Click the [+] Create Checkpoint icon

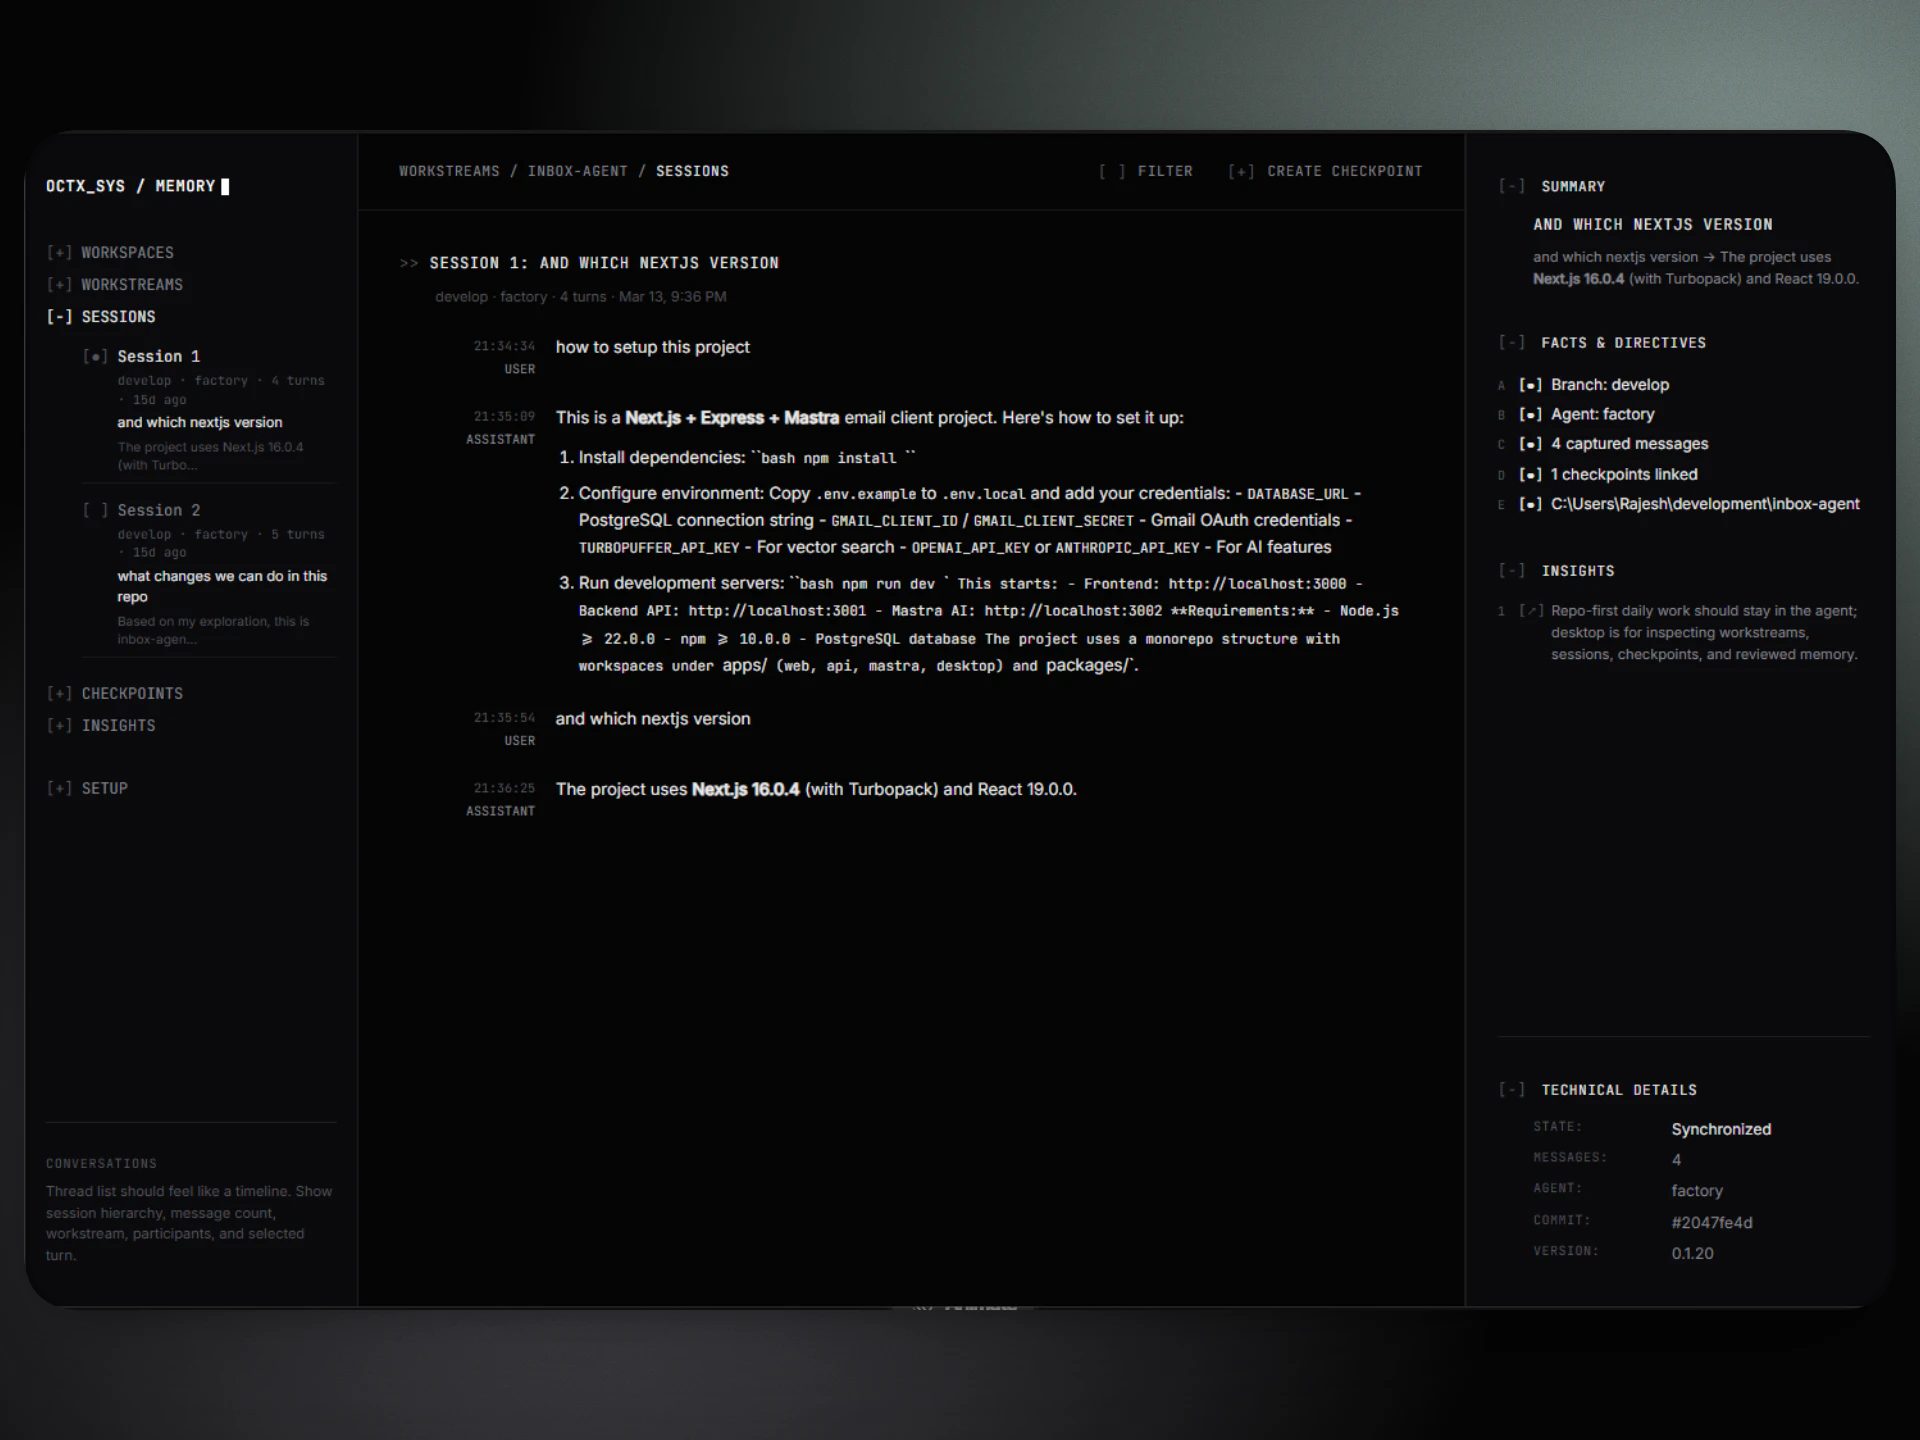[1241, 172]
